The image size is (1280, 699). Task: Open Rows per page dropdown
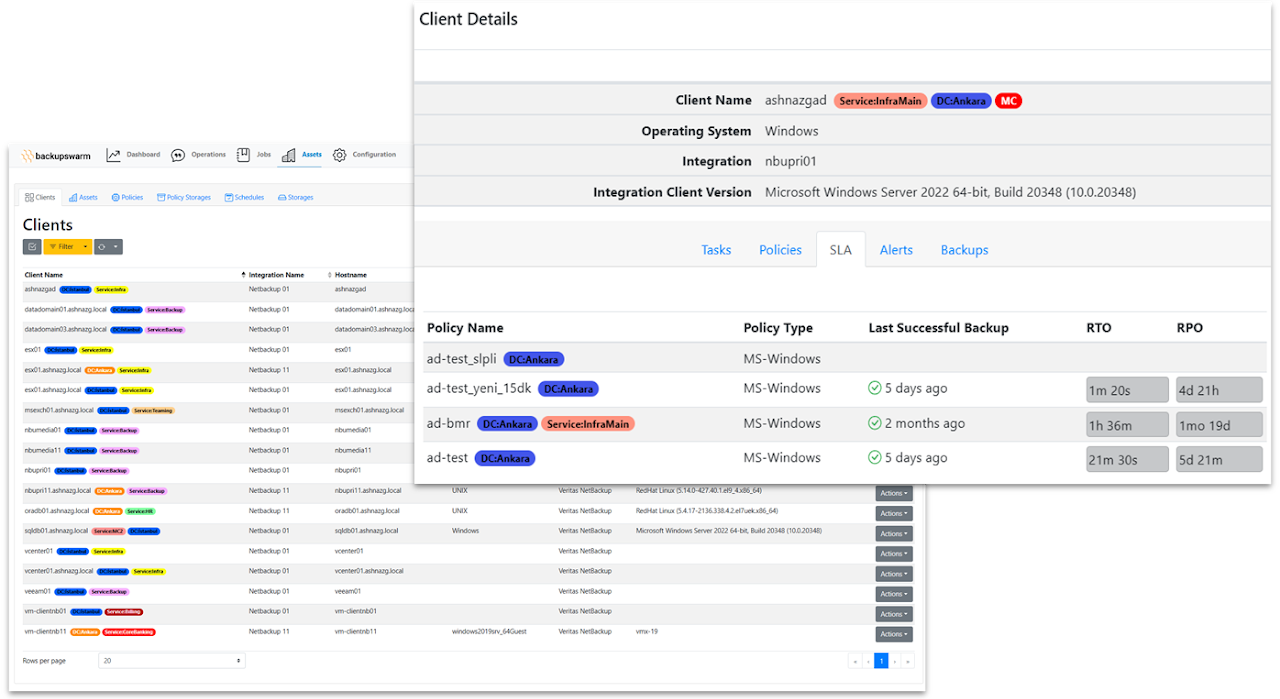pyautogui.click(x=171, y=661)
